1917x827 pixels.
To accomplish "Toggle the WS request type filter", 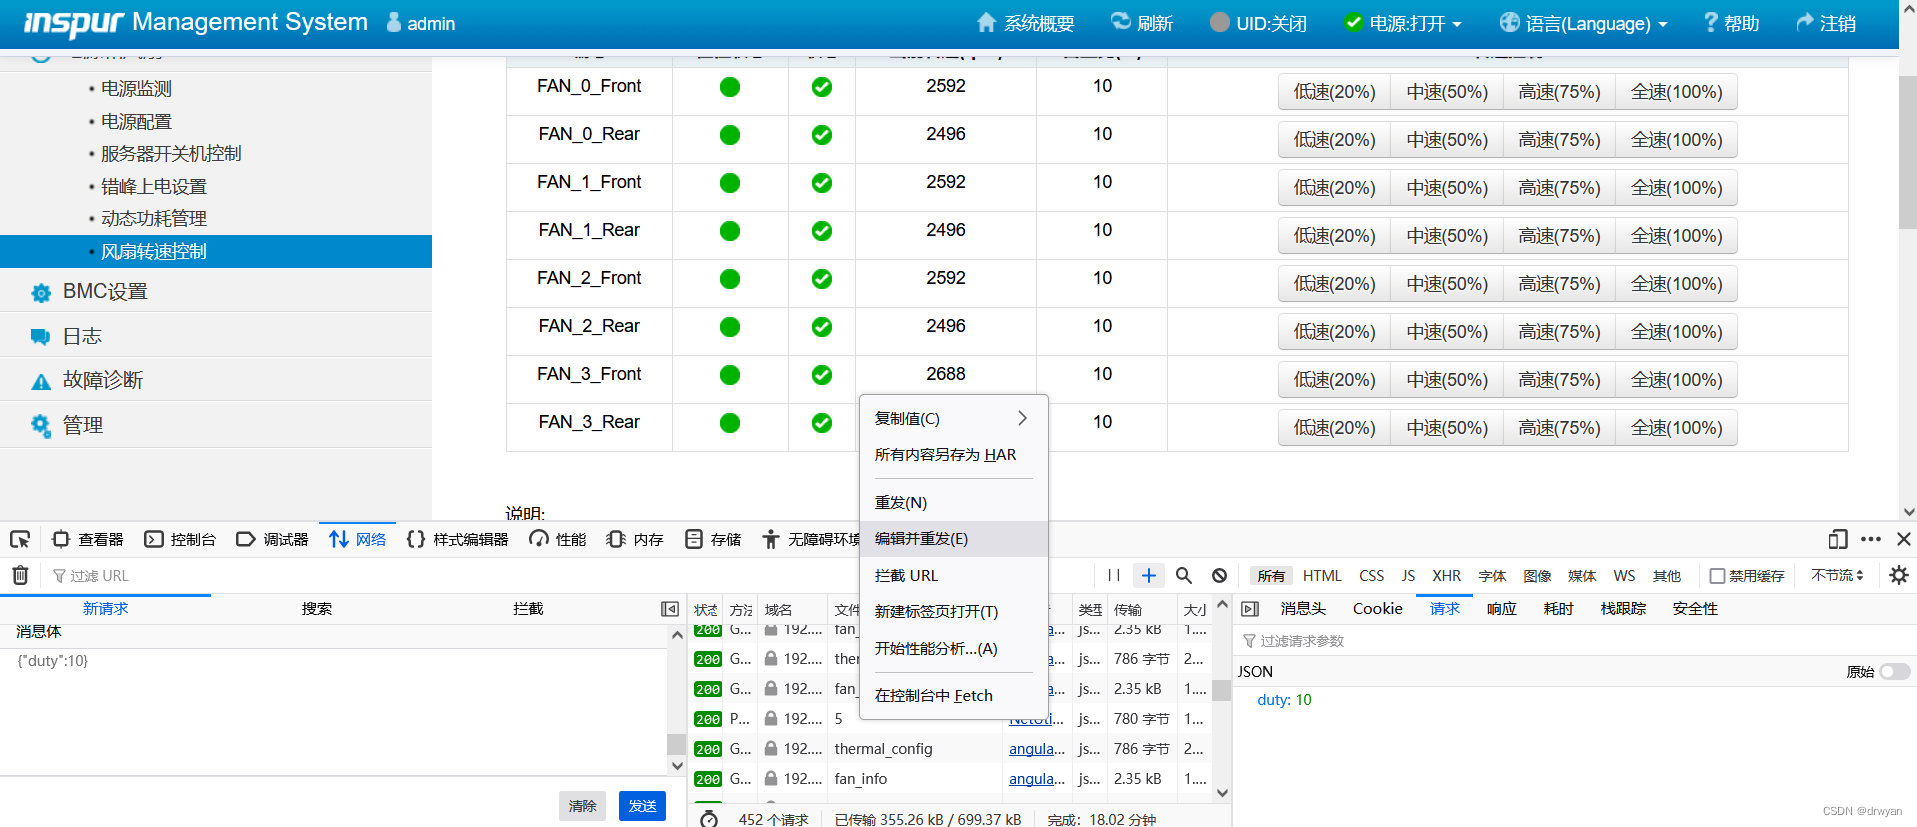I will (x=1624, y=576).
